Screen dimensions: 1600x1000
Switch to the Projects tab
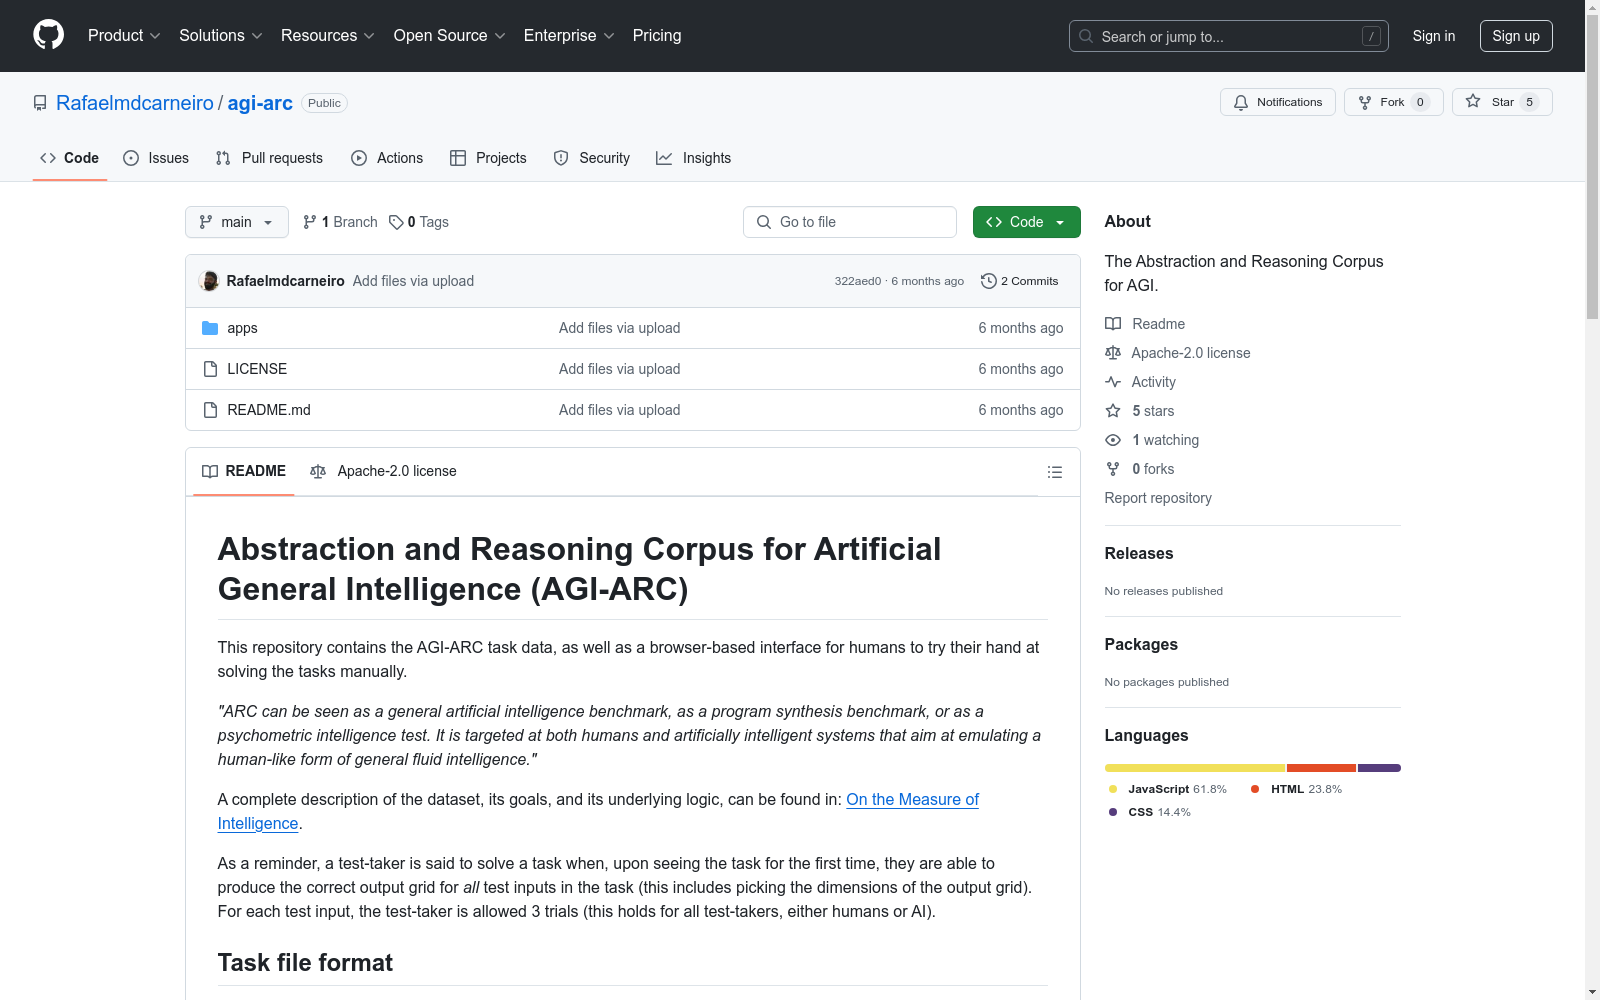tap(488, 158)
